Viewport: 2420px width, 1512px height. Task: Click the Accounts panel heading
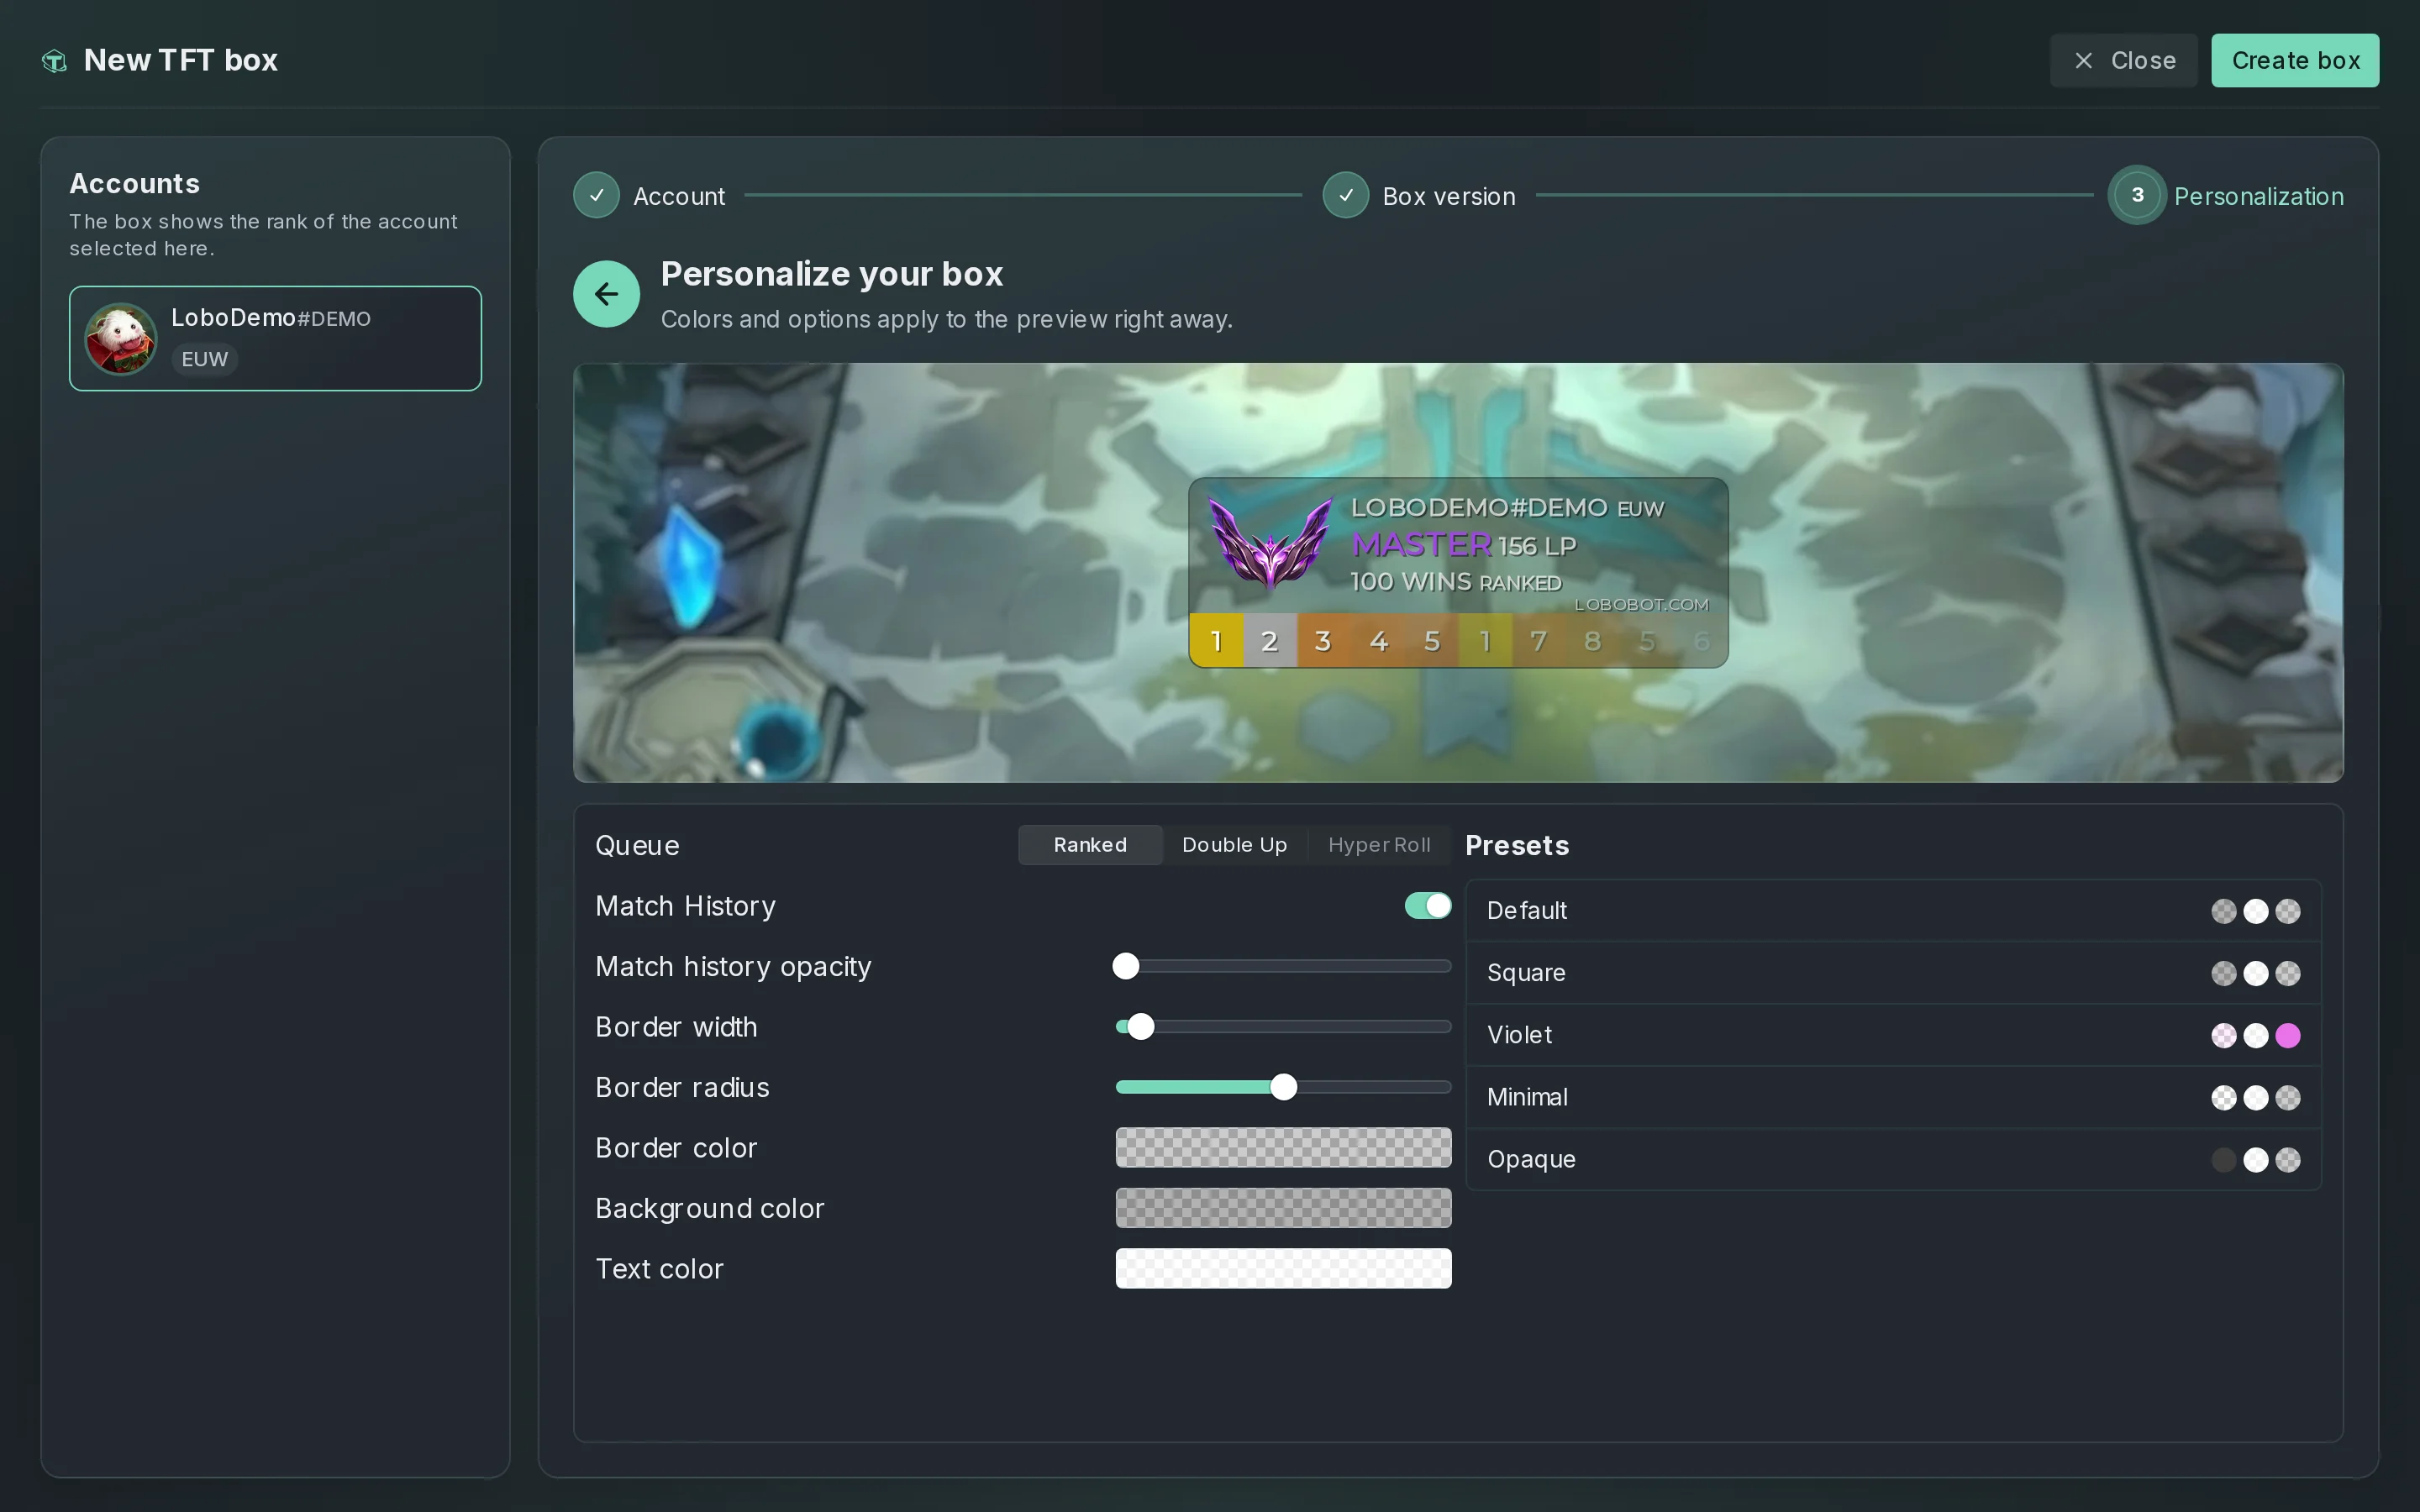tap(135, 184)
